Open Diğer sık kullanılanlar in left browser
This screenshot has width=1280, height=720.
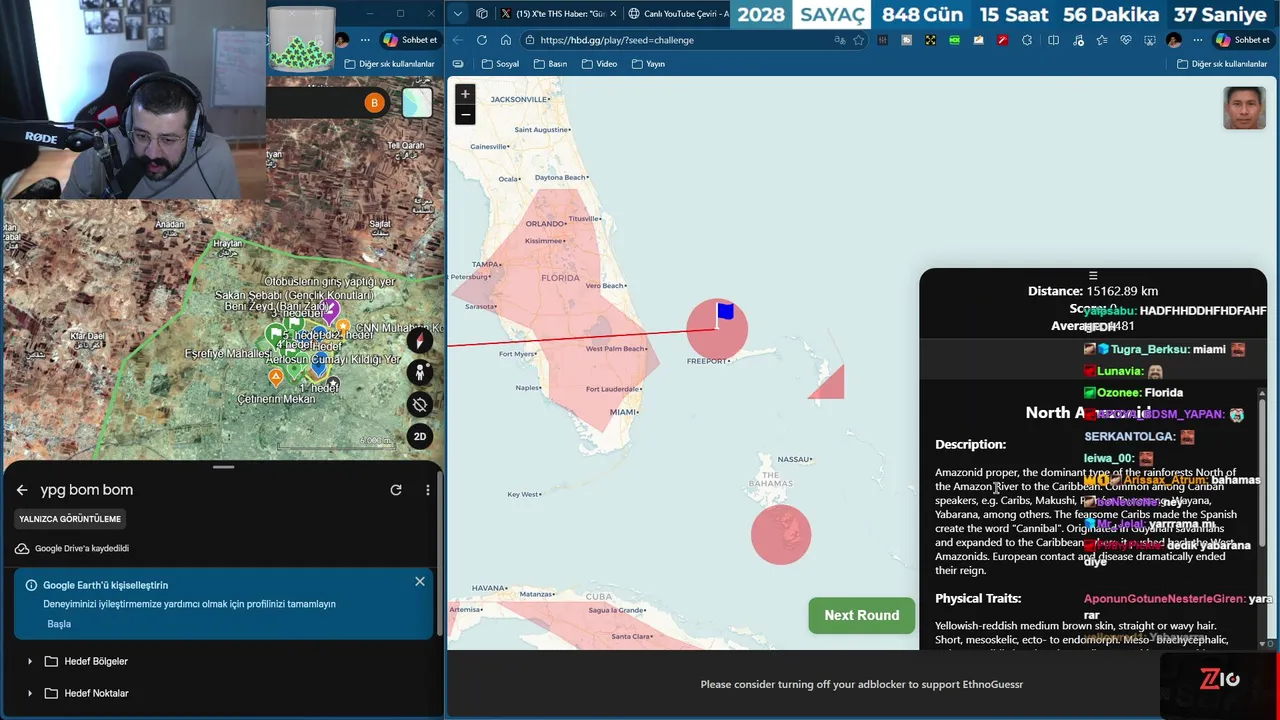(x=389, y=64)
